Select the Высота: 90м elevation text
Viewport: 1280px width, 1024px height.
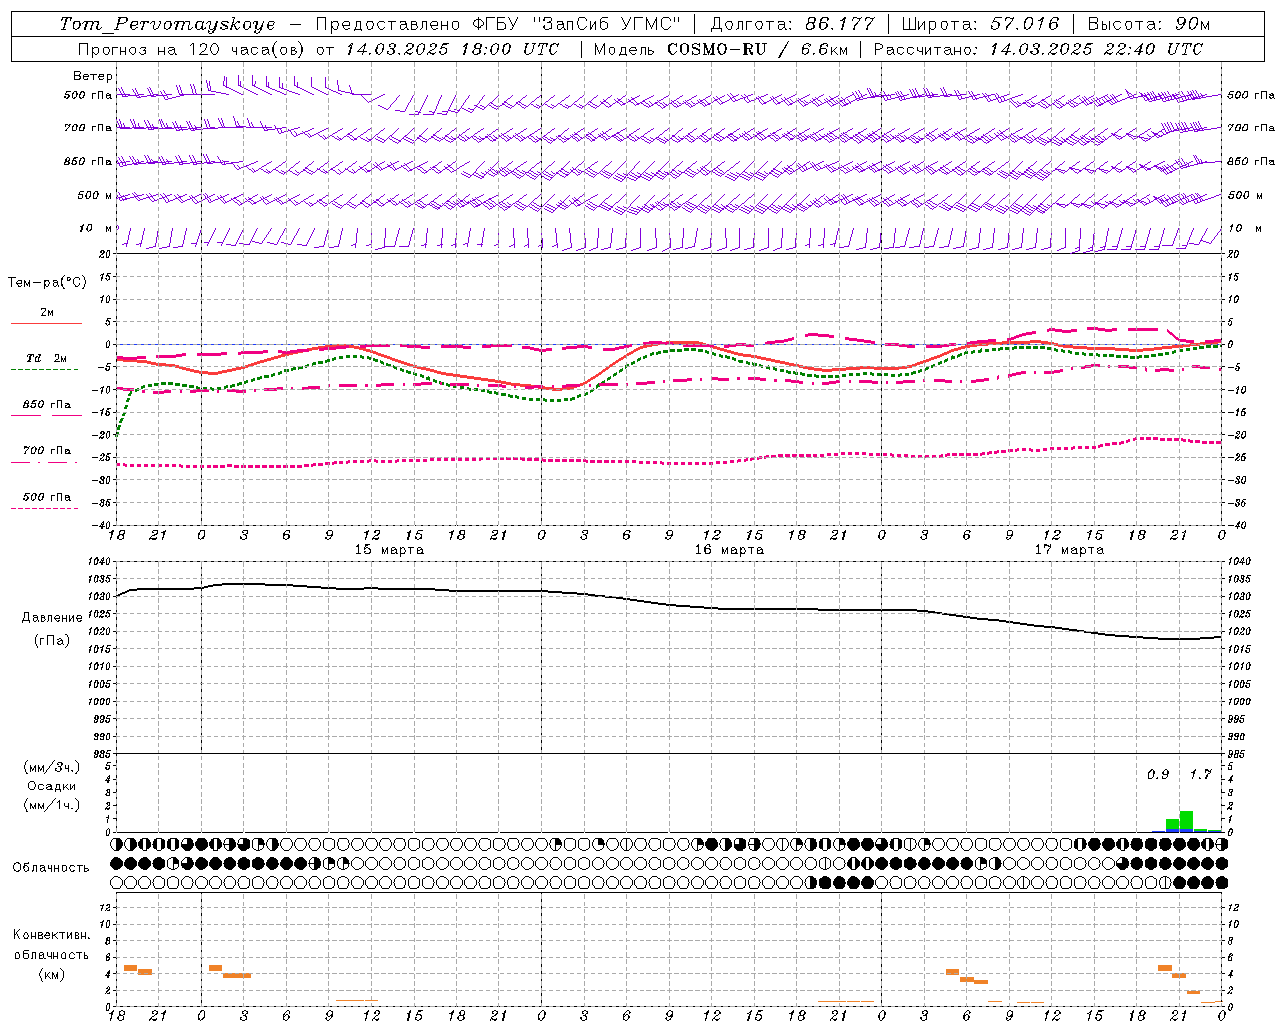point(1149,24)
